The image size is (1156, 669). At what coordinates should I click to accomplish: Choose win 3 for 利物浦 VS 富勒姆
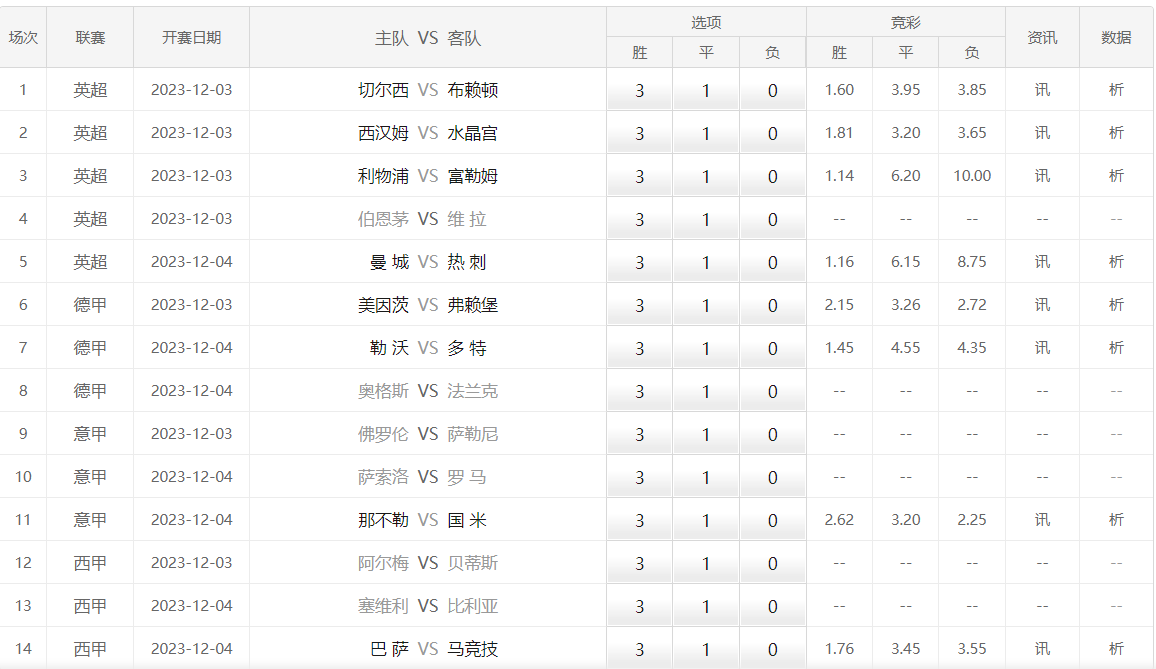pyautogui.click(x=639, y=176)
